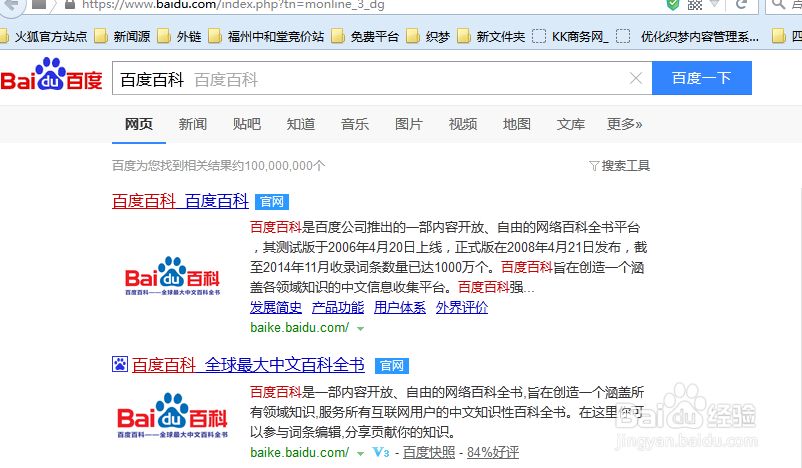
Task: Expand first result's baike.baidu.com dropdown arrow
Action: (x=361, y=329)
